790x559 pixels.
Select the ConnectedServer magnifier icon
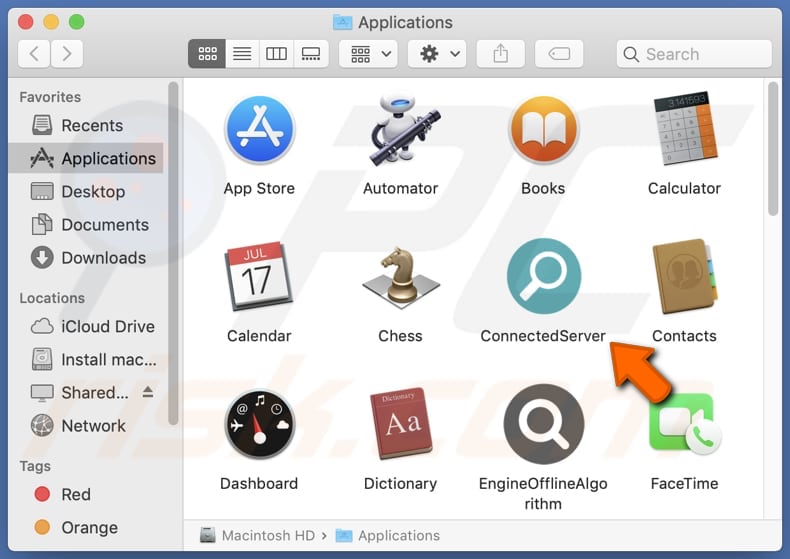pos(543,275)
